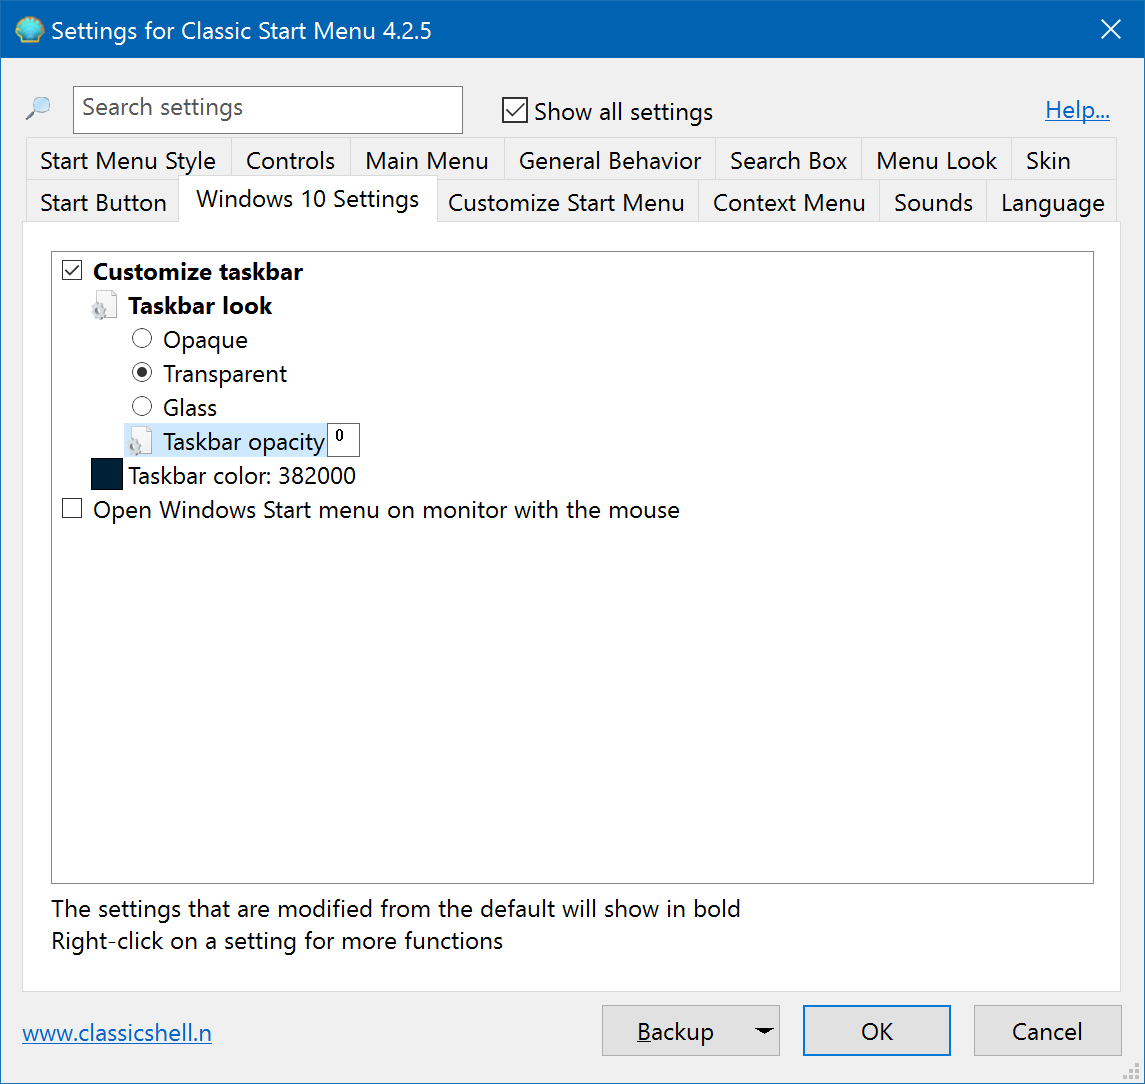1145x1084 pixels.
Task: Click the settings page icon beside Taskbar look
Action: [x=104, y=305]
